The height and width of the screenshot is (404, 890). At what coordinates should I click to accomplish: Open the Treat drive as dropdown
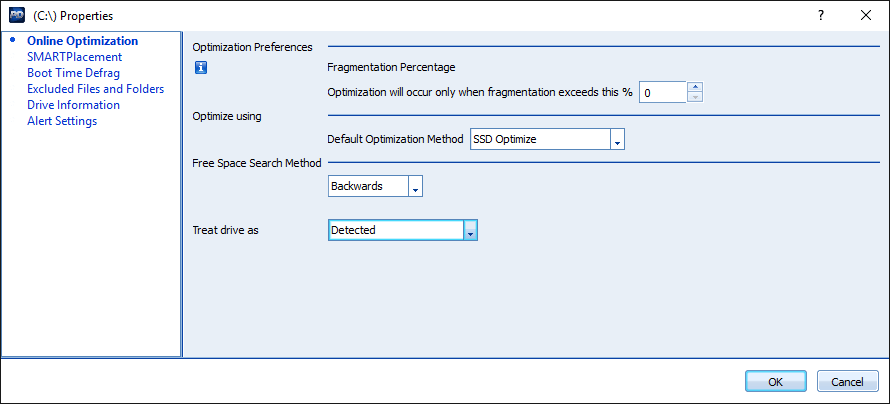click(x=470, y=231)
